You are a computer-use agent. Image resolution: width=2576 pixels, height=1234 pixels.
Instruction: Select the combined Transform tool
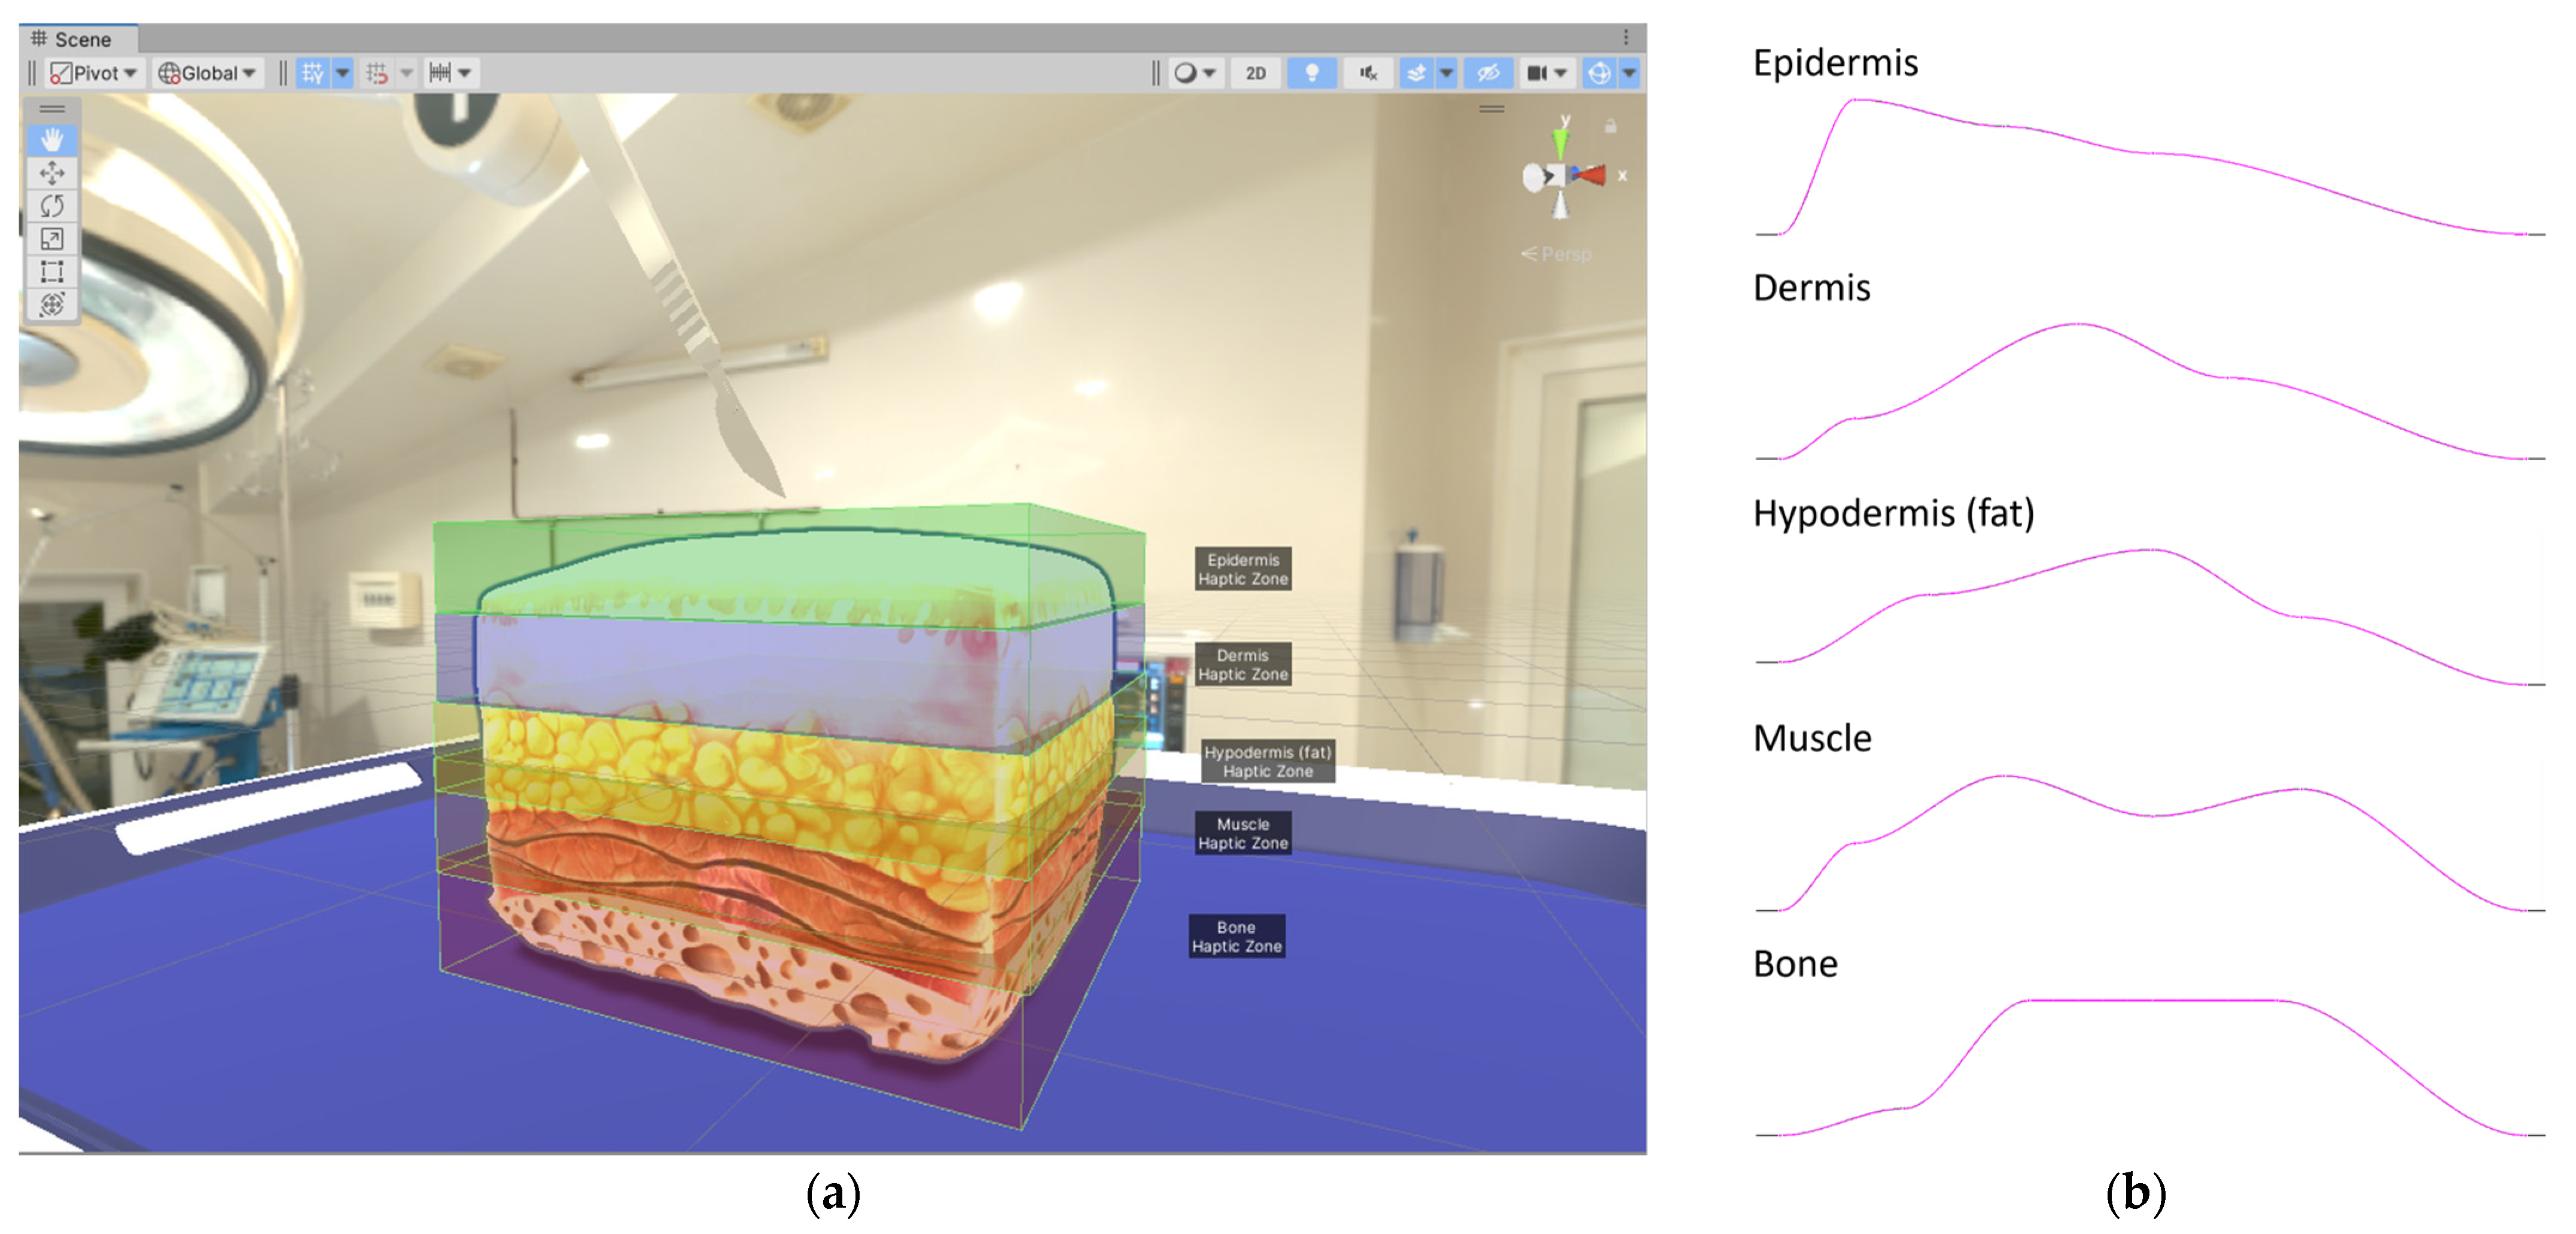coord(52,305)
